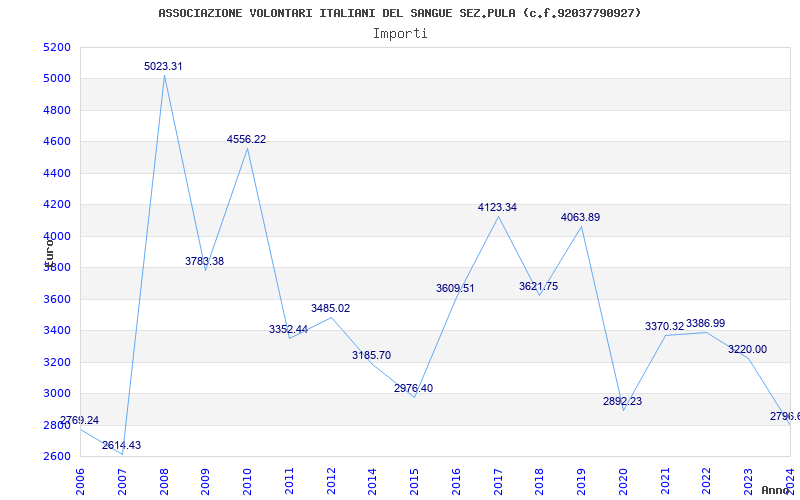Click x-axis year 2006
The height and width of the screenshot is (500, 800).
80,482
